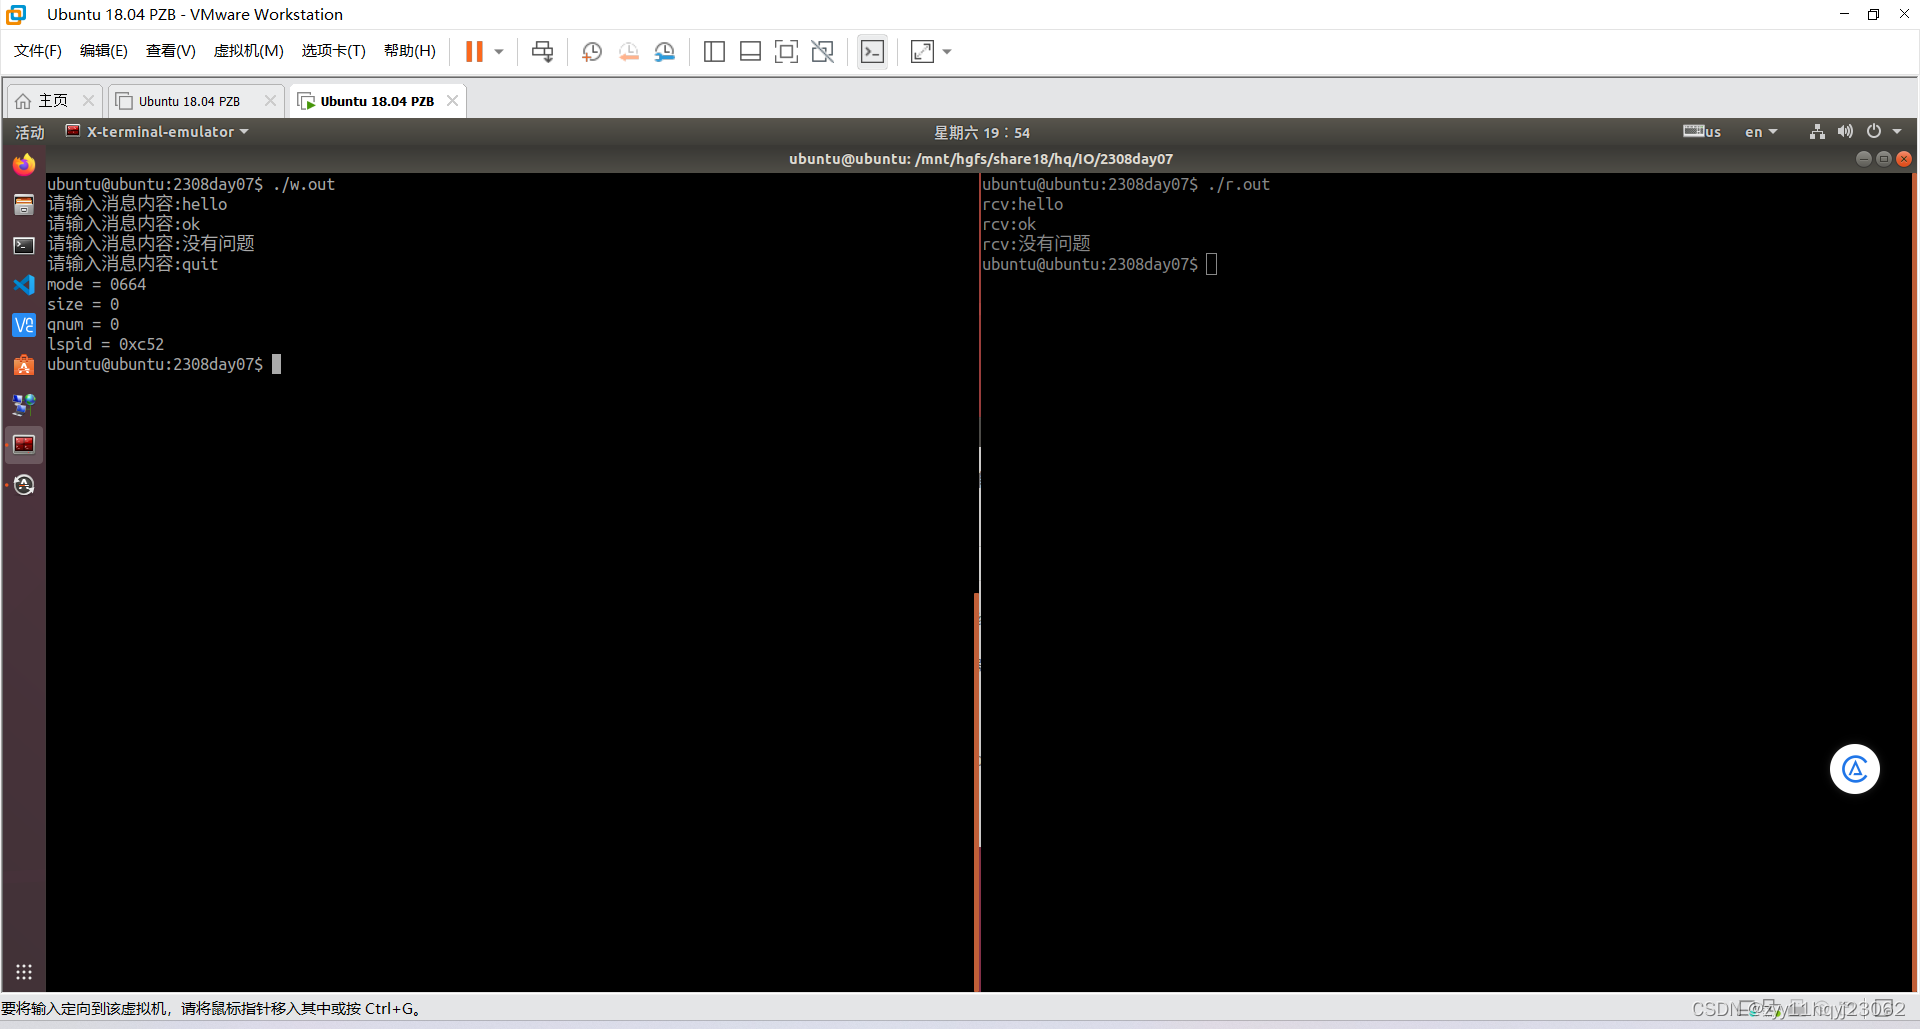Screen dimensions: 1920x1029
Task: Click the console view icon
Action: click(x=872, y=52)
